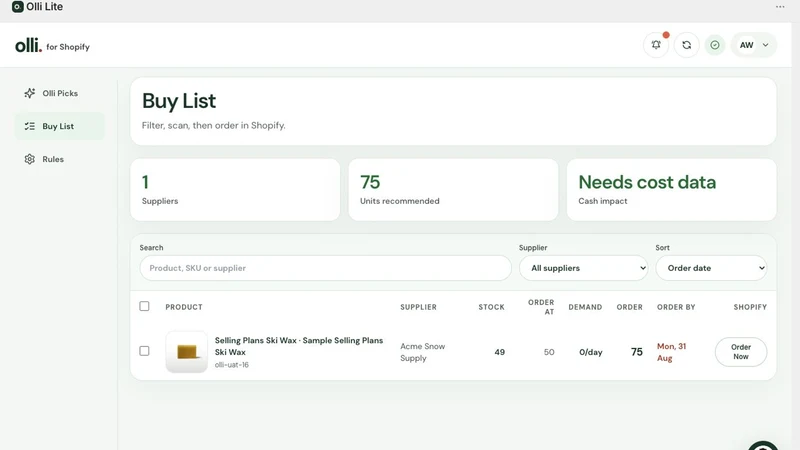Click the ORDER AT column header
Image resolution: width=800 pixels, height=450 pixels.
click(x=541, y=307)
